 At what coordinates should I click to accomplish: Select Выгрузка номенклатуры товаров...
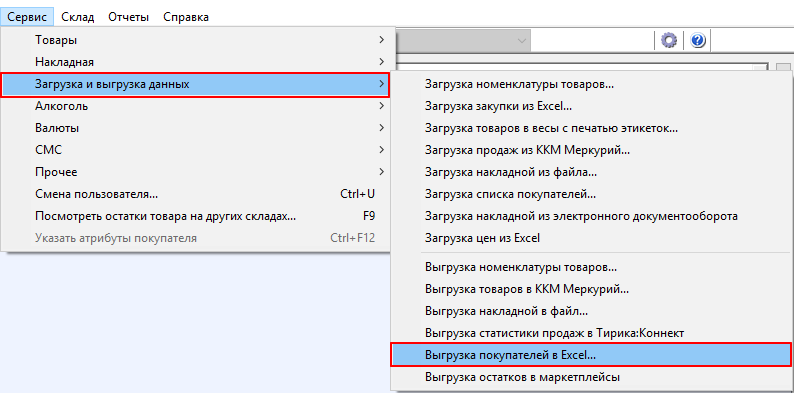click(591, 267)
